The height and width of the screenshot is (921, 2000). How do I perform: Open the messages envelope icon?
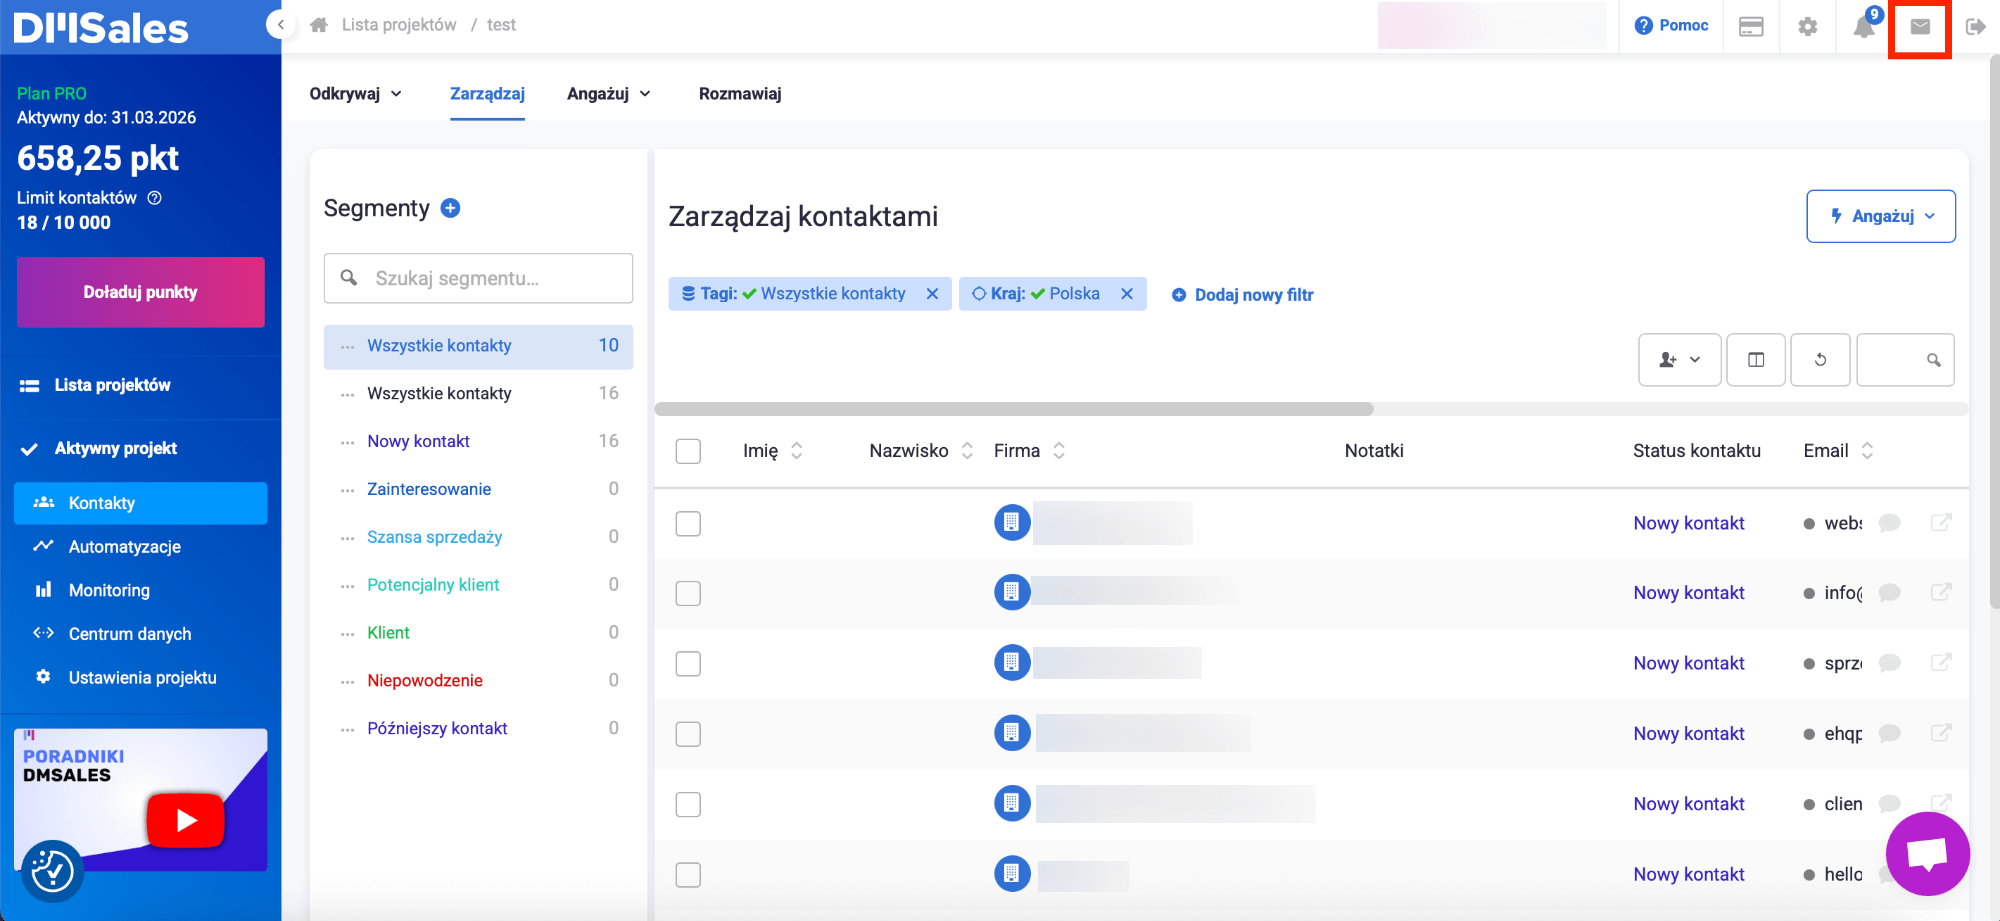click(x=1920, y=27)
